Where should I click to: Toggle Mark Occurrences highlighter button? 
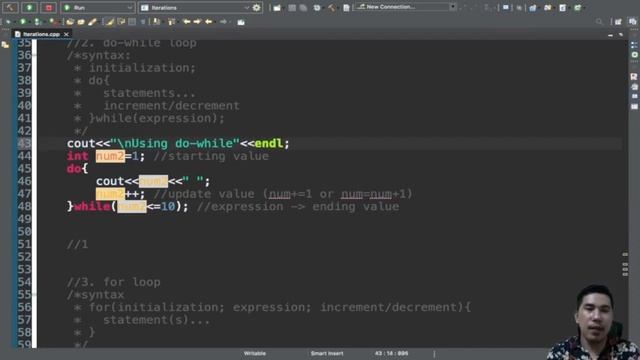(x=109, y=22)
